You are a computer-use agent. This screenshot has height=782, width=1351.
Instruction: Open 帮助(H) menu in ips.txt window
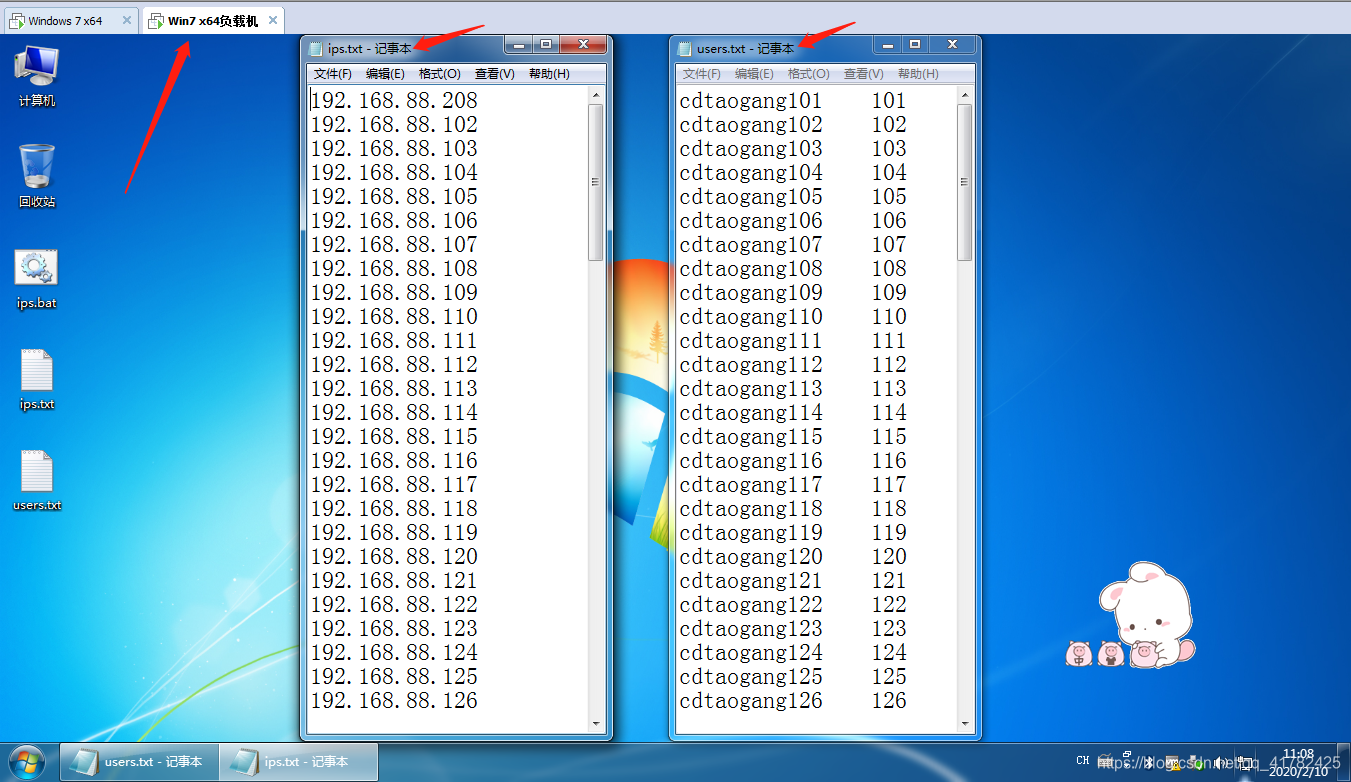coord(549,74)
